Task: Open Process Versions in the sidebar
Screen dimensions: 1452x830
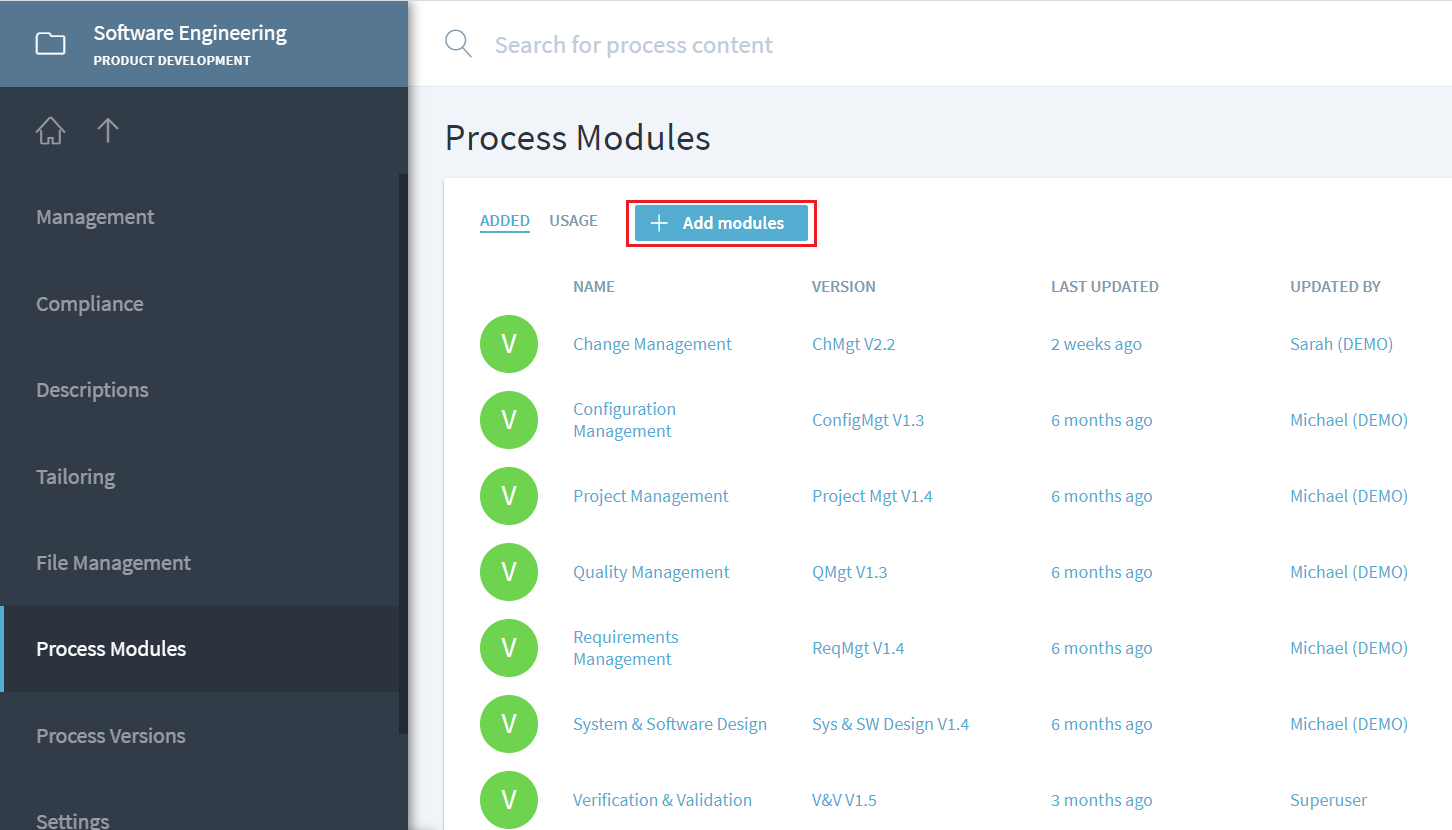Action: click(111, 736)
